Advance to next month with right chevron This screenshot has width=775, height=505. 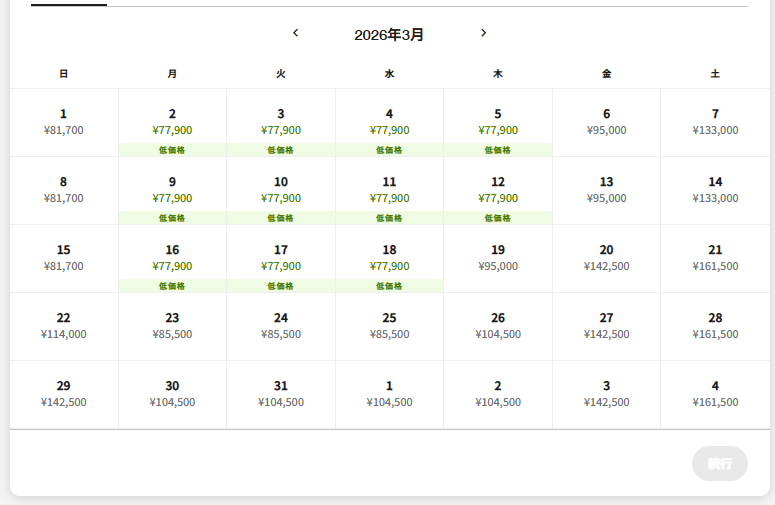tap(484, 33)
